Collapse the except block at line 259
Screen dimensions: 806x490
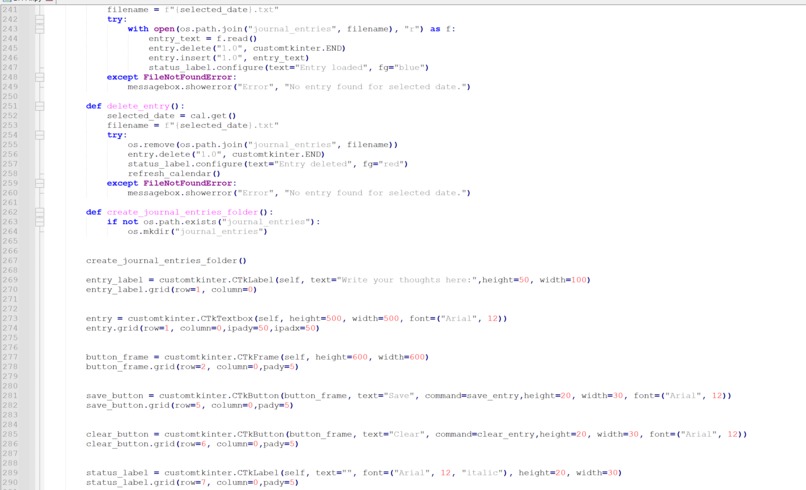[40, 183]
